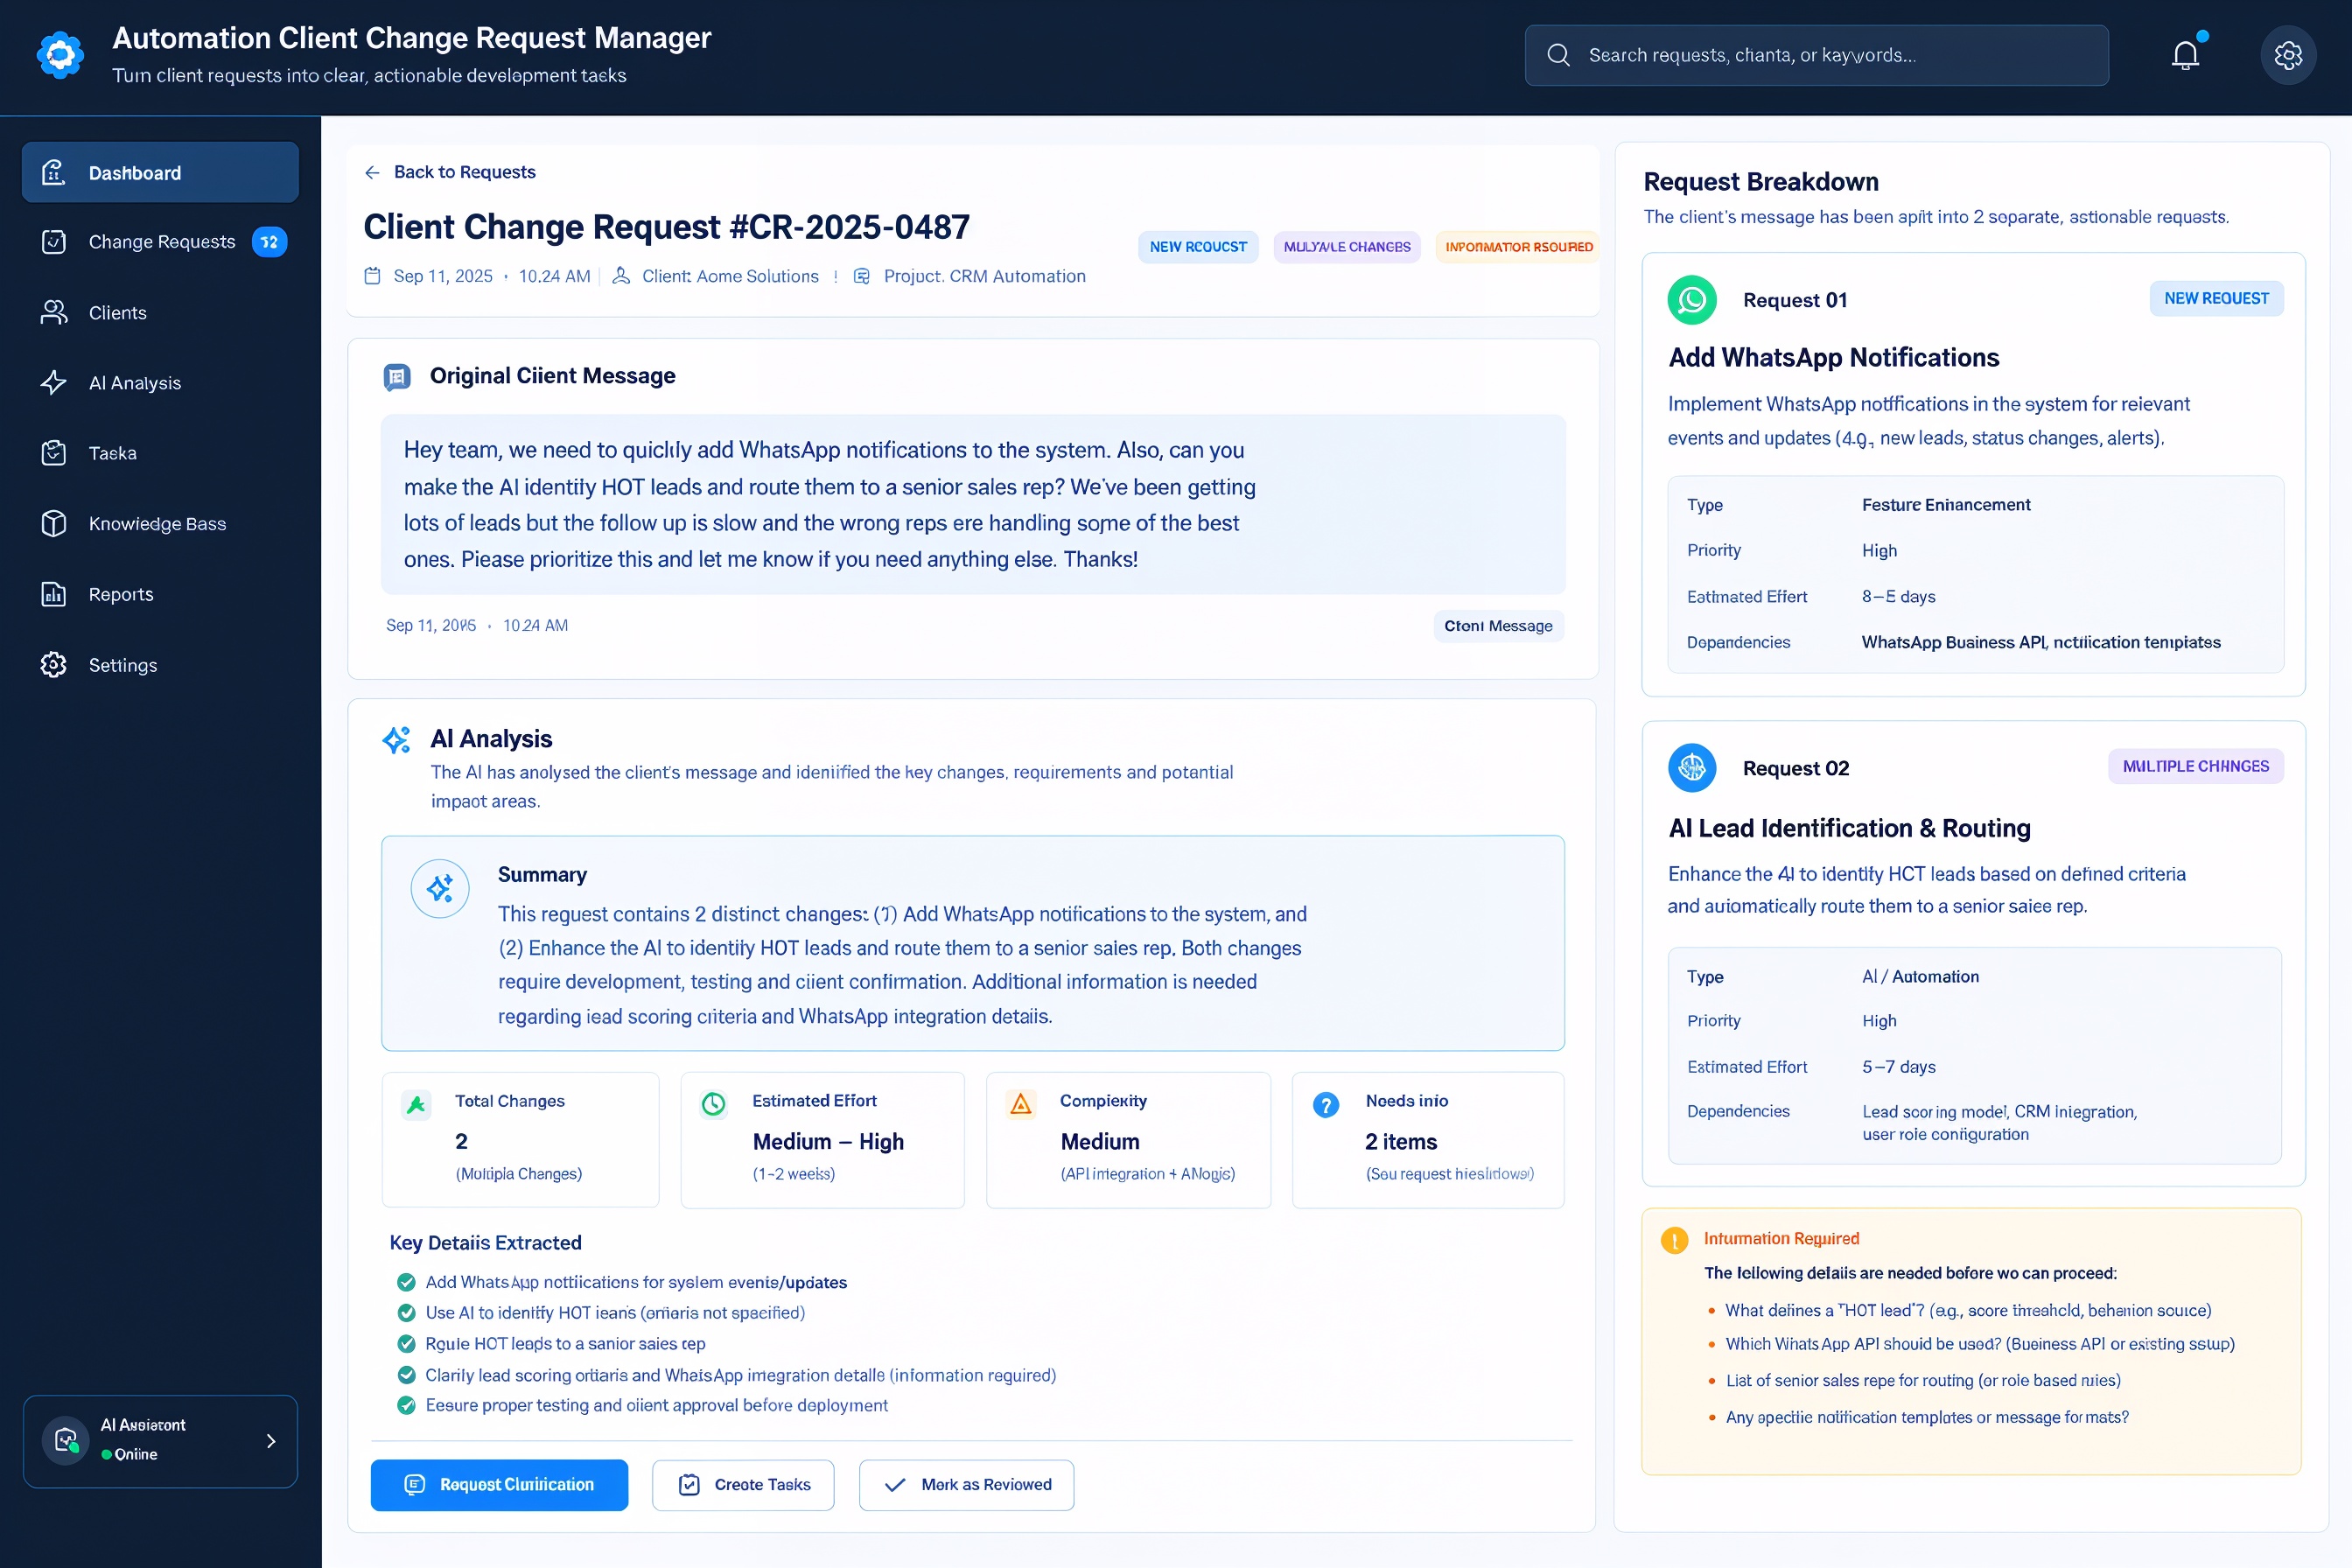
Task: Click Create Tasks button
Action: tap(743, 1484)
